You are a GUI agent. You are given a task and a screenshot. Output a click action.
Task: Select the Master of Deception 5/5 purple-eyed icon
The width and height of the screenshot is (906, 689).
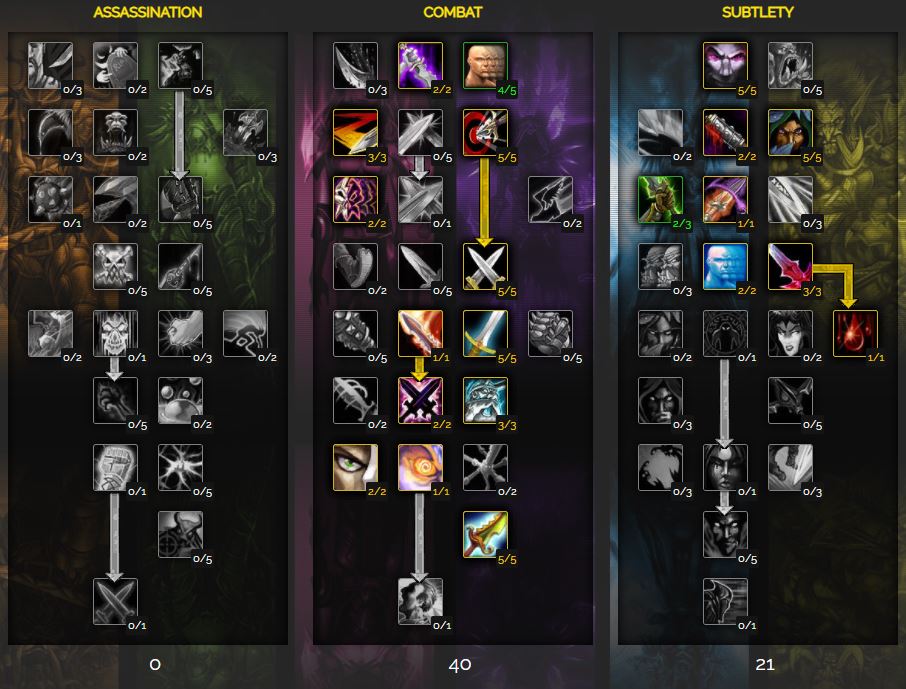click(x=725, y=65)
